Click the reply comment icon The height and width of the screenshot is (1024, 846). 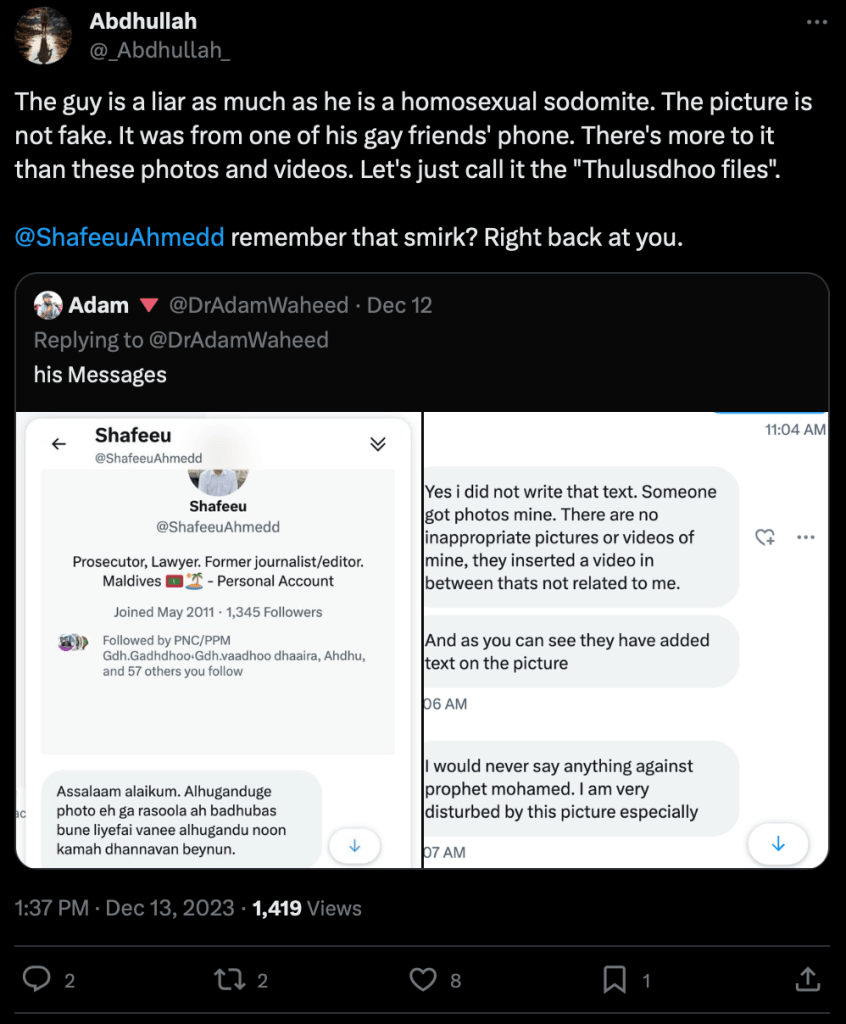tap(37, 979)
